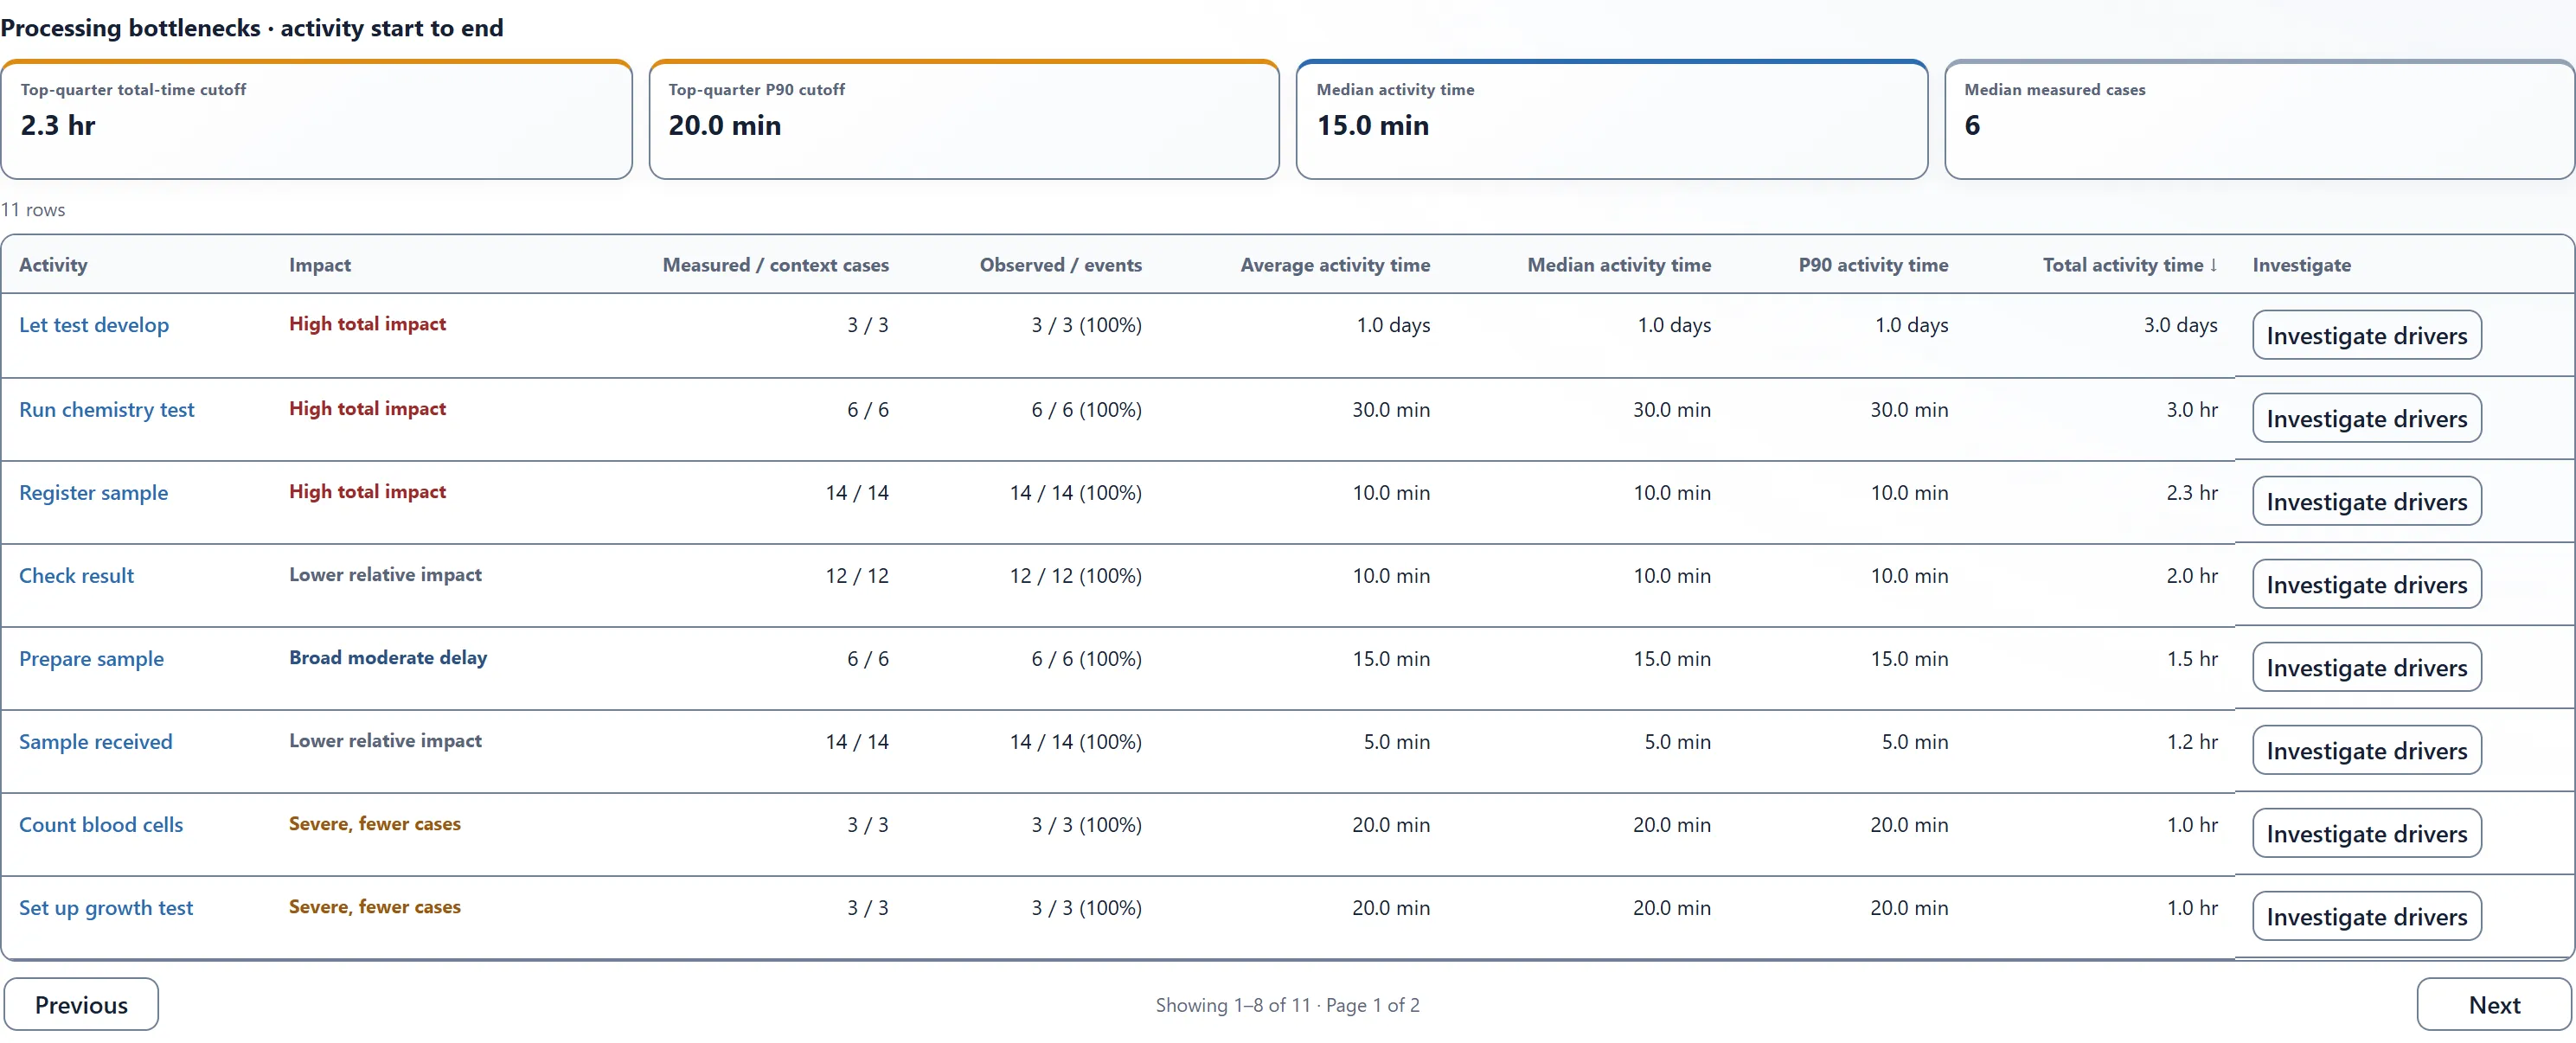Sort by Measured / context cases header
The image size is (2576, 1043).
pyautogui.click(x=775, y=265)
